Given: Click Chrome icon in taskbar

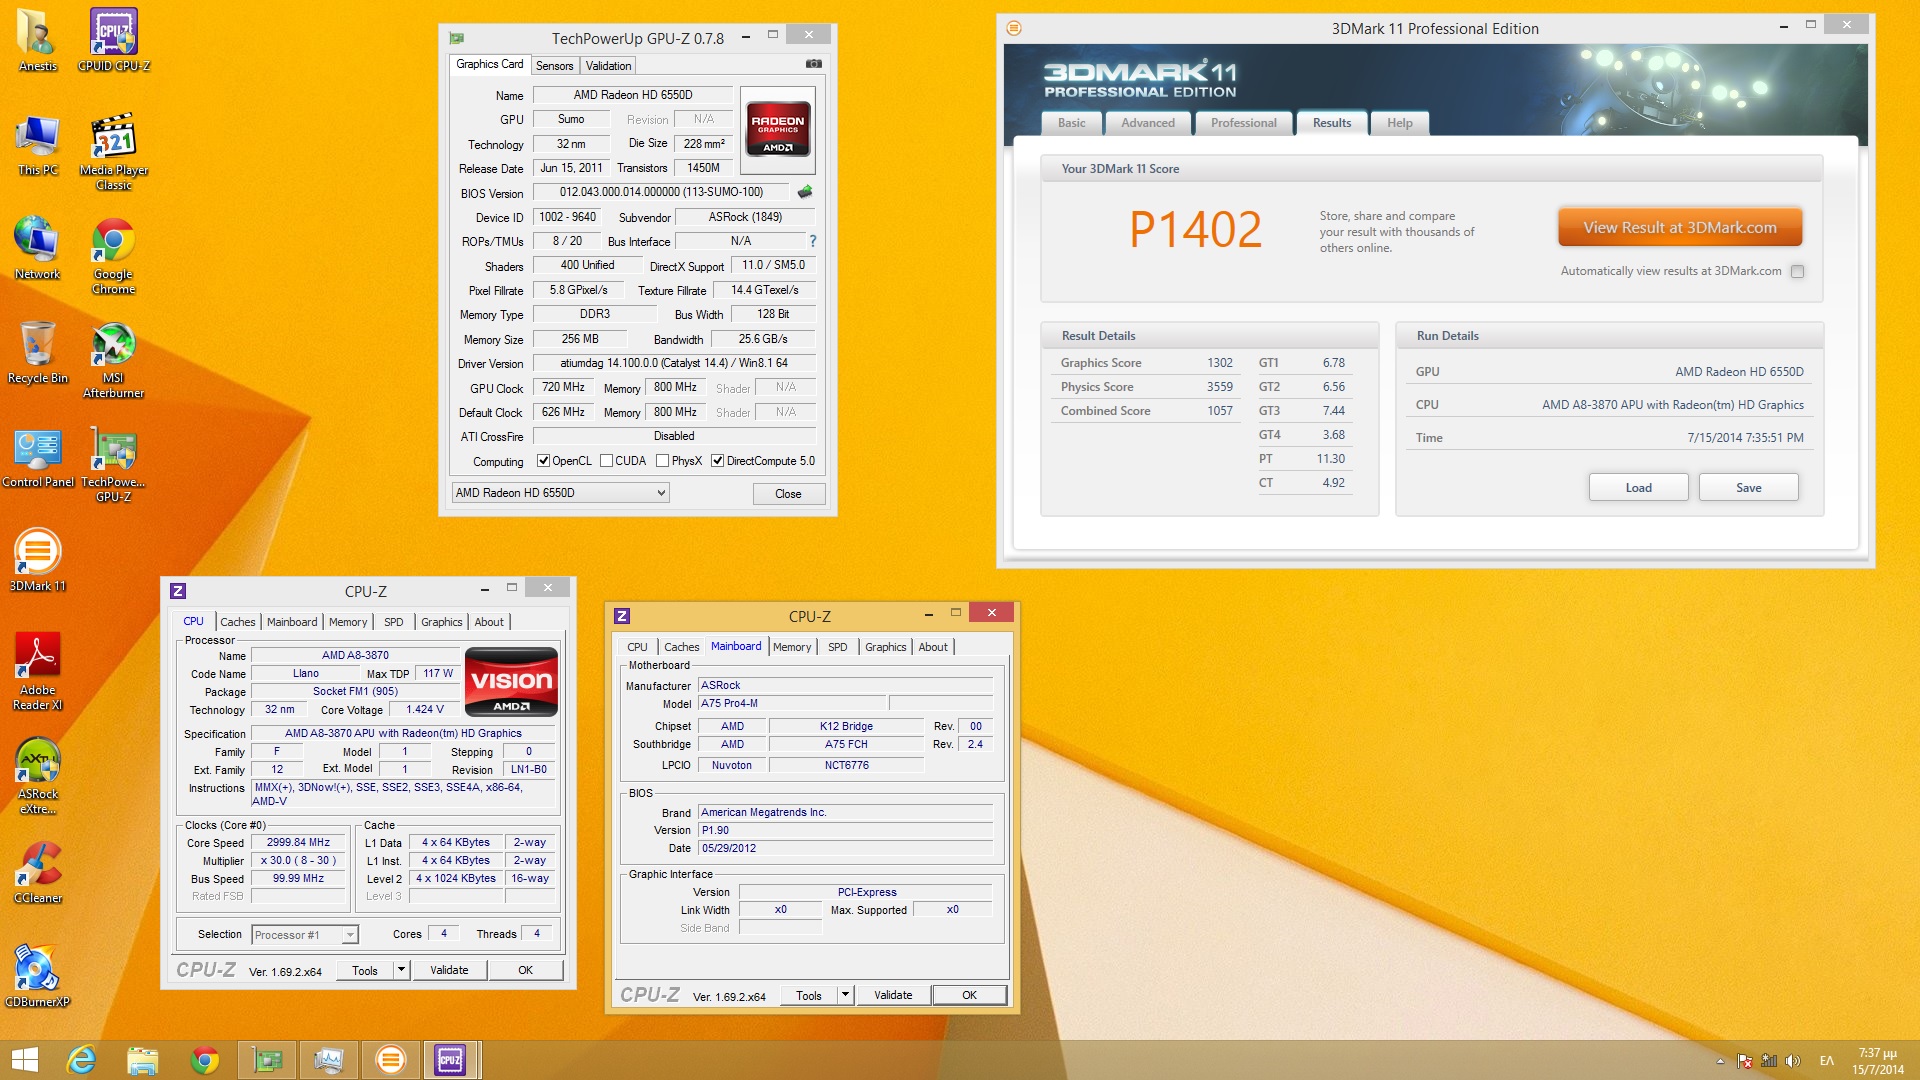Looking at the screenshot, I should 205,1060.
